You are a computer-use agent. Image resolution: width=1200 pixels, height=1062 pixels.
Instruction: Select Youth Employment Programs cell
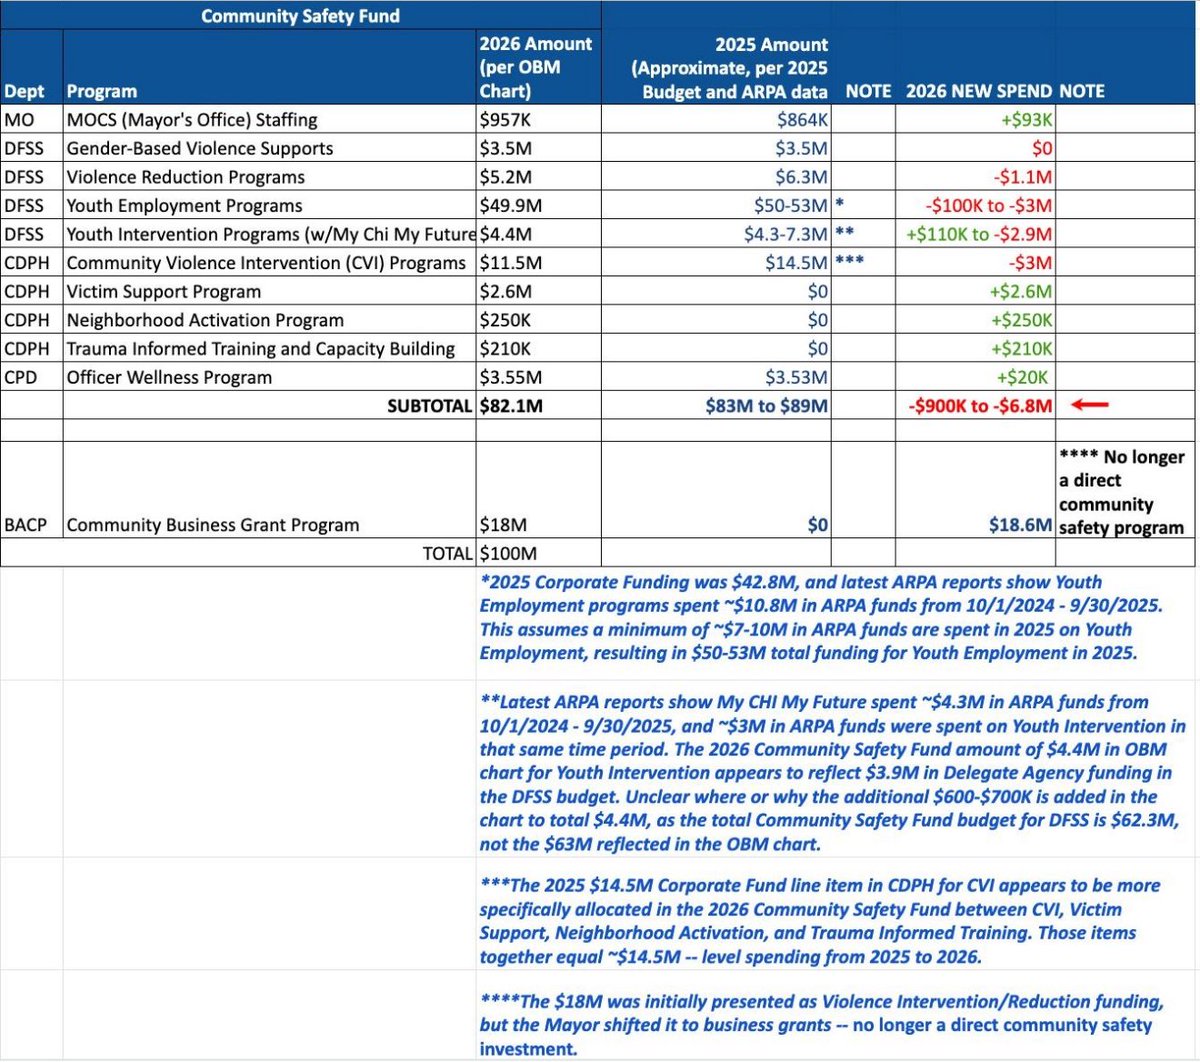point(270,205)
